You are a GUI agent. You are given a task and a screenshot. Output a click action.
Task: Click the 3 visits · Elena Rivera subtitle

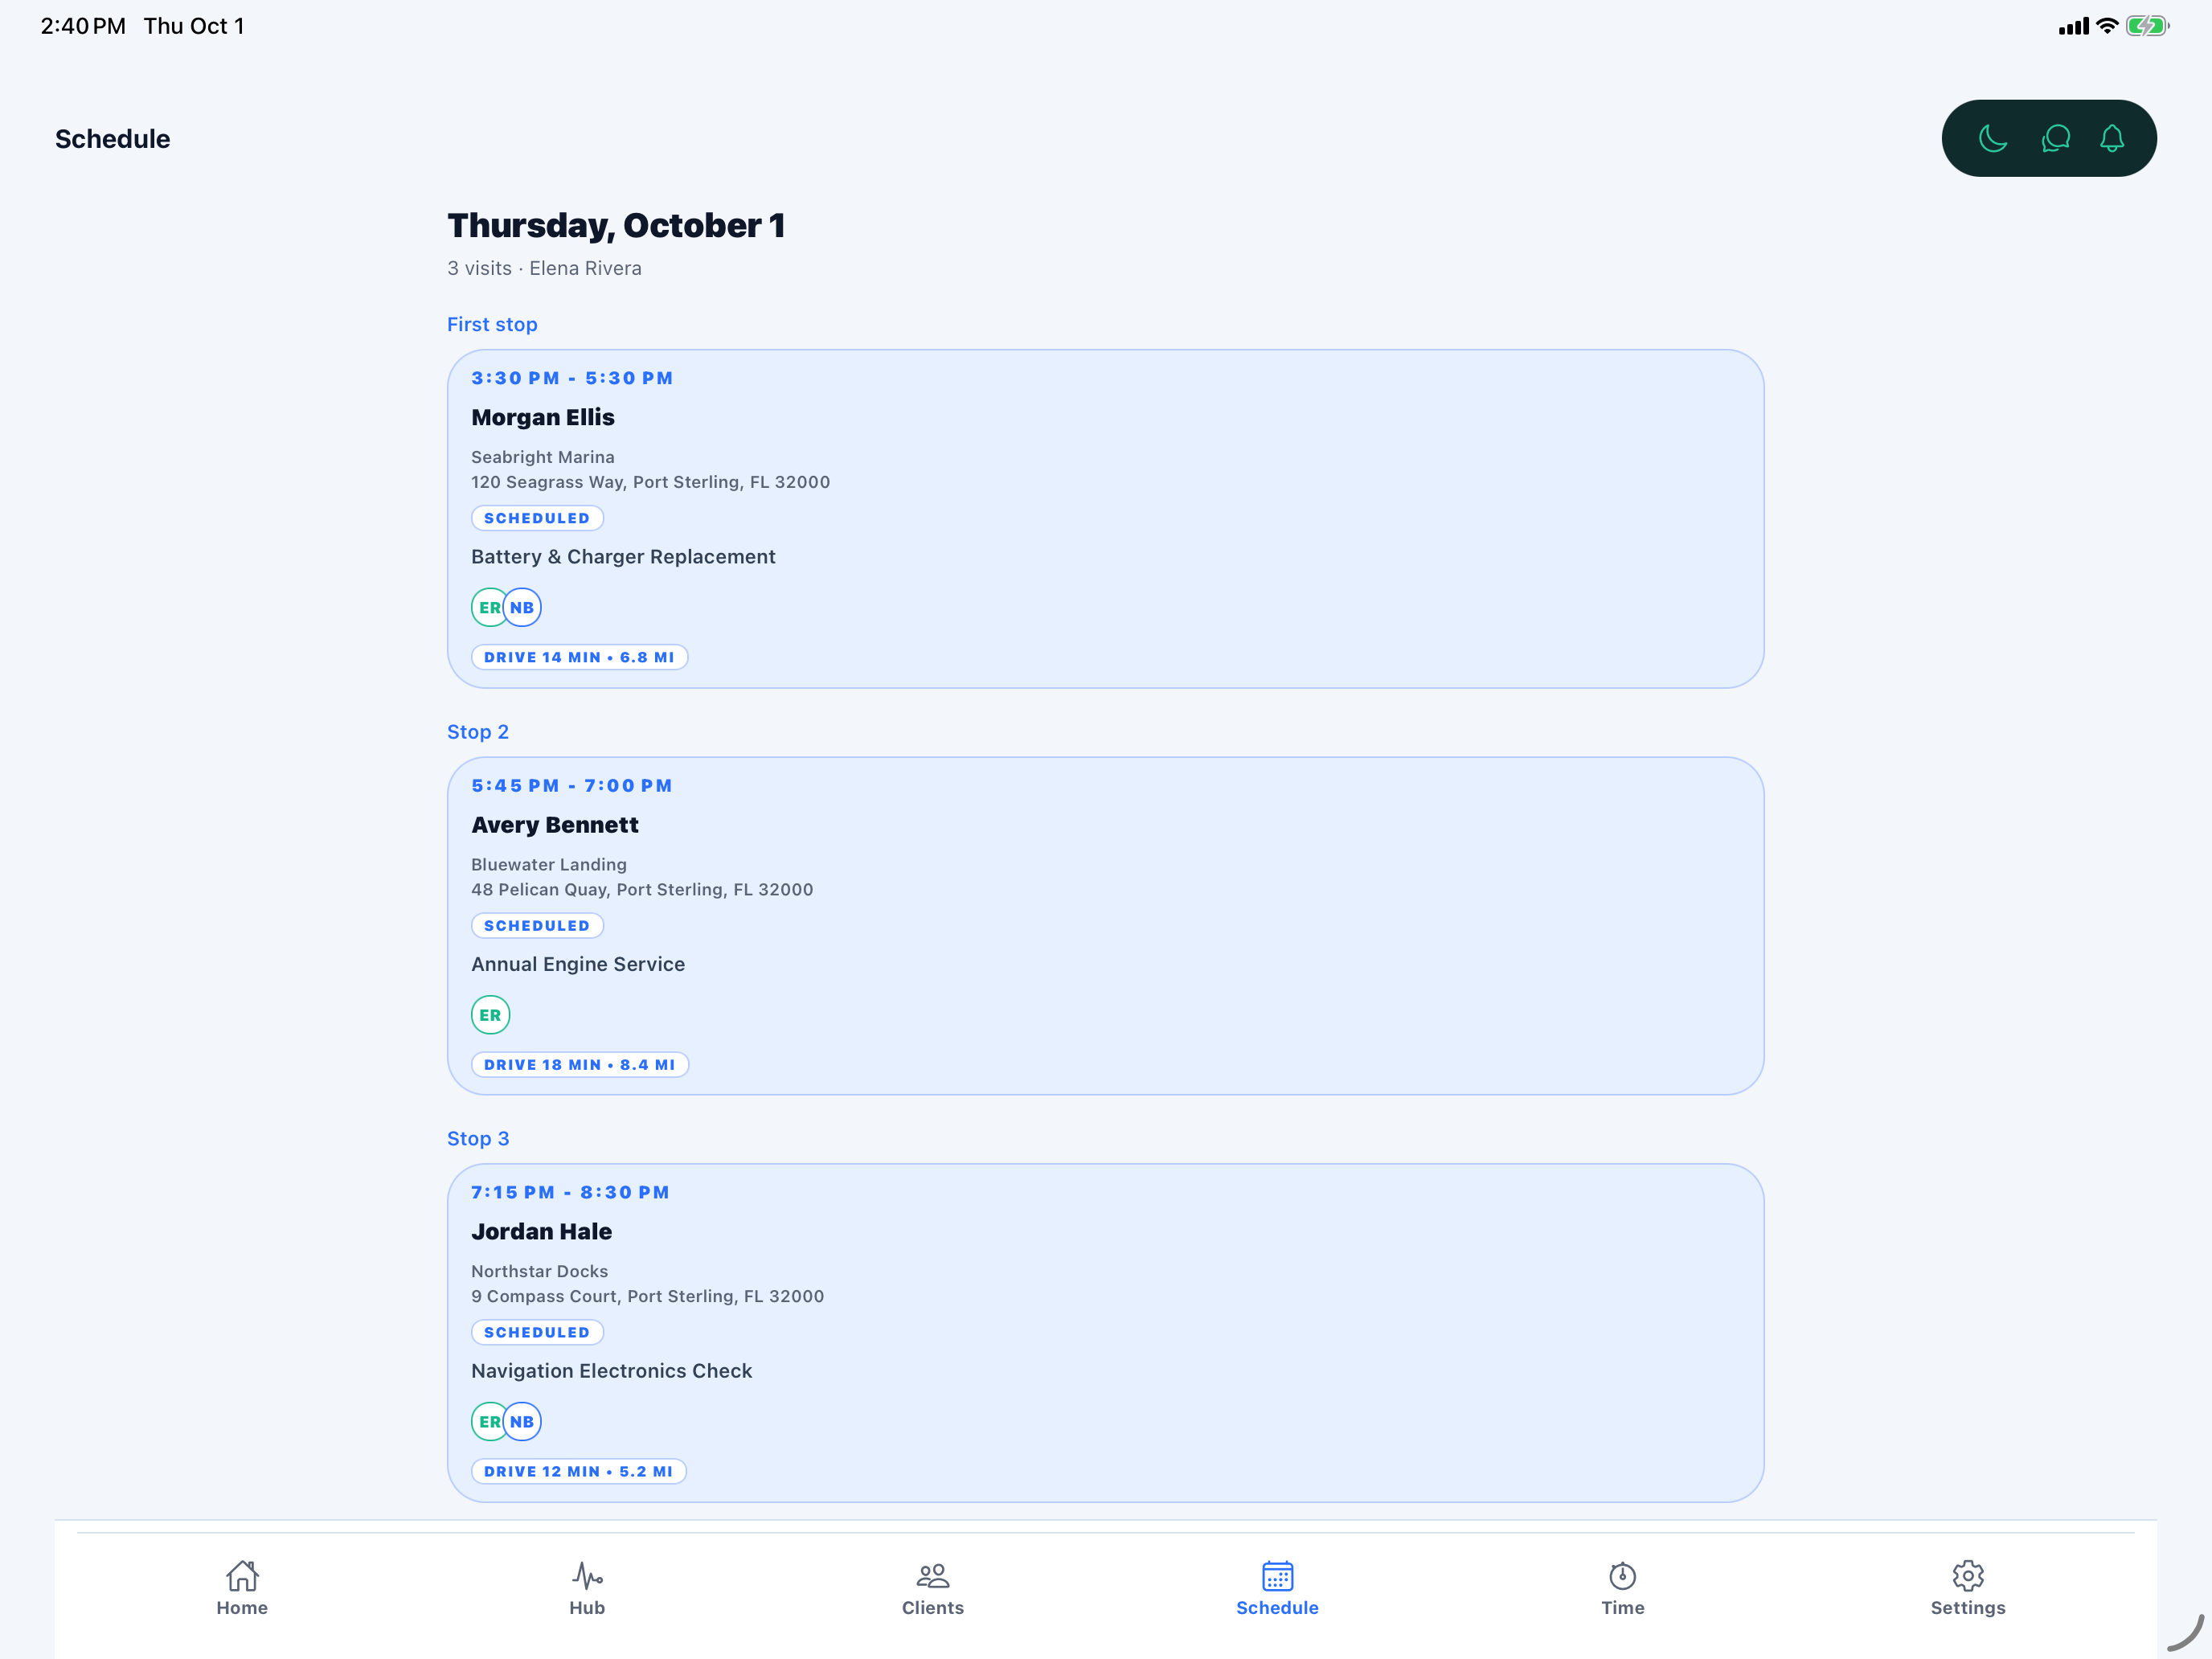544,268
